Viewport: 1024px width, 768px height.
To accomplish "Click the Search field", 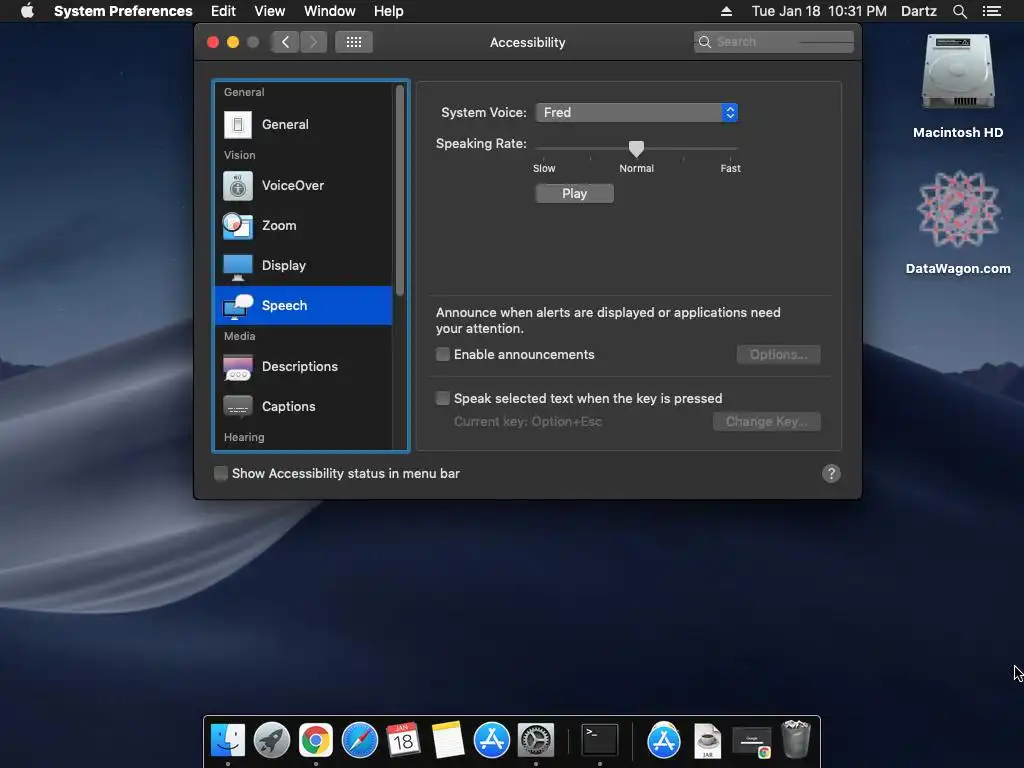I will (774, 42).
